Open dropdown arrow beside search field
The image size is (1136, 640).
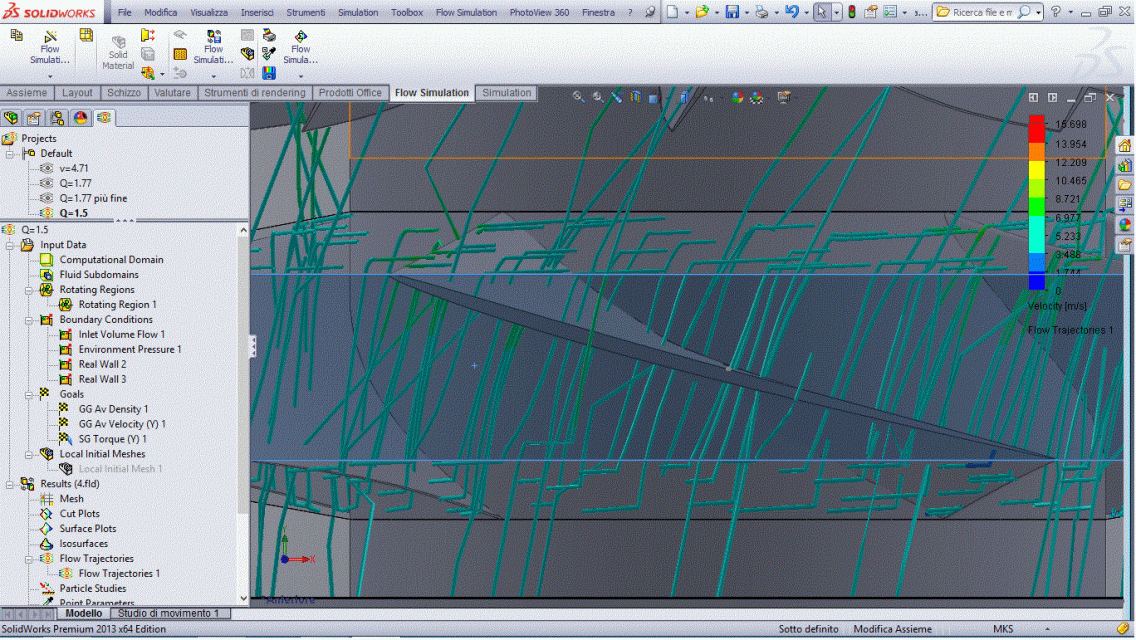1038,12
